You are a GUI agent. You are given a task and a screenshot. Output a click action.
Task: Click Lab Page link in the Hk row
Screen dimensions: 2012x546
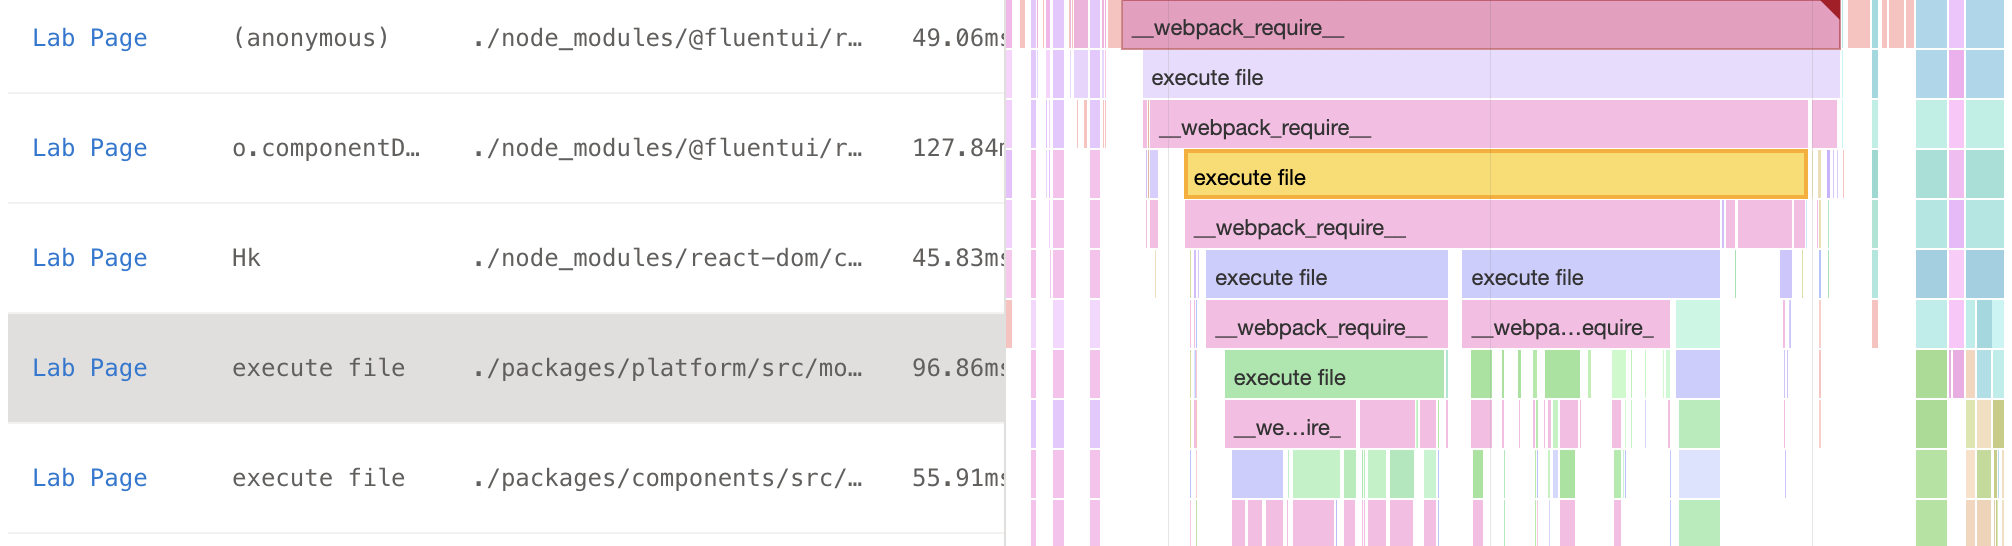(89, 258)
